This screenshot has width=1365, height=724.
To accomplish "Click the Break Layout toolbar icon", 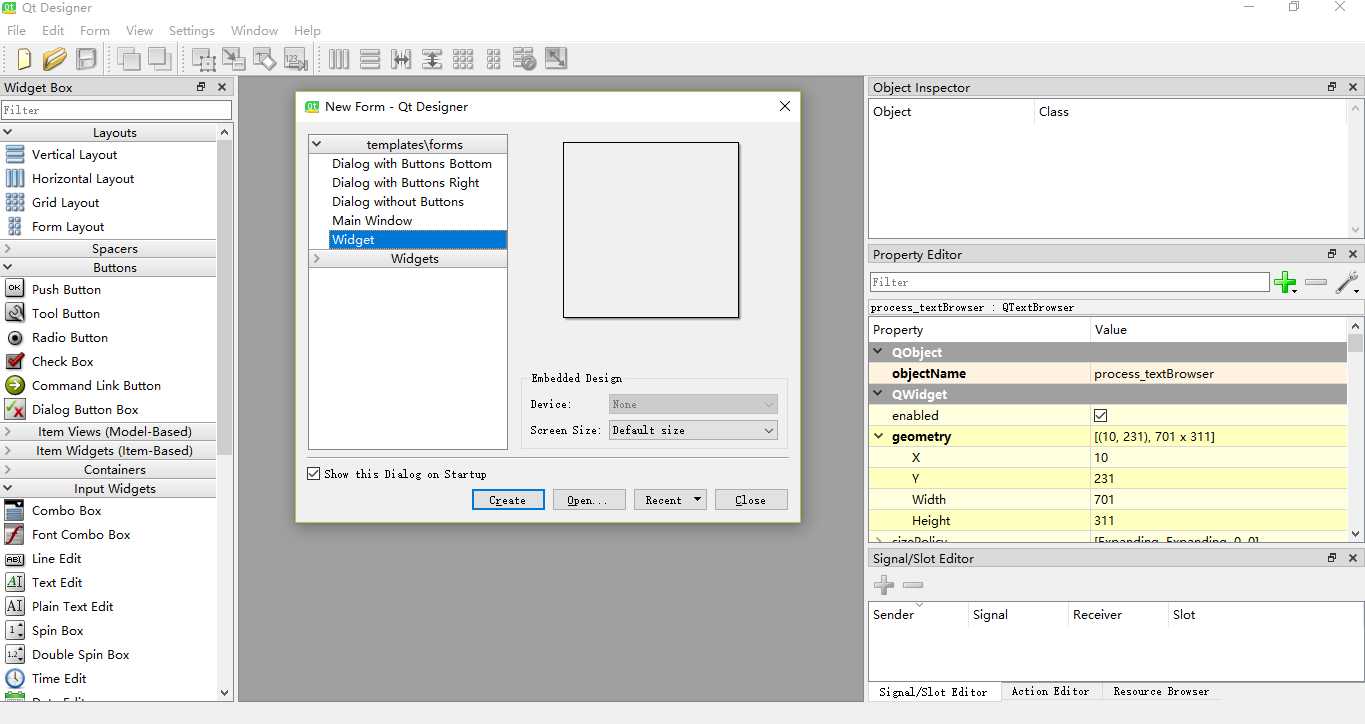I will click(x=525, y=59).
